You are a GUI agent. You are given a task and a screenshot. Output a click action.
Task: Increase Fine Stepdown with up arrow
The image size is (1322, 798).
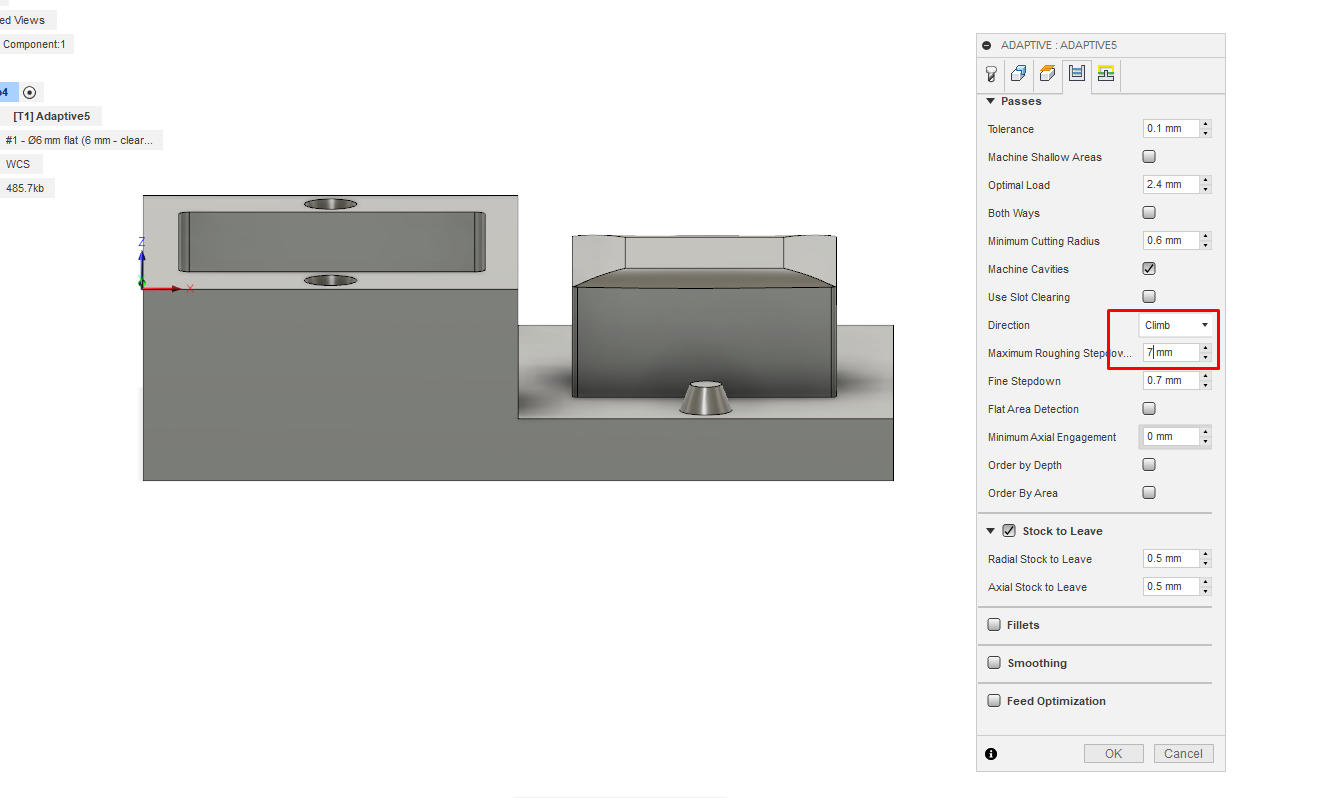[1206, 377]
